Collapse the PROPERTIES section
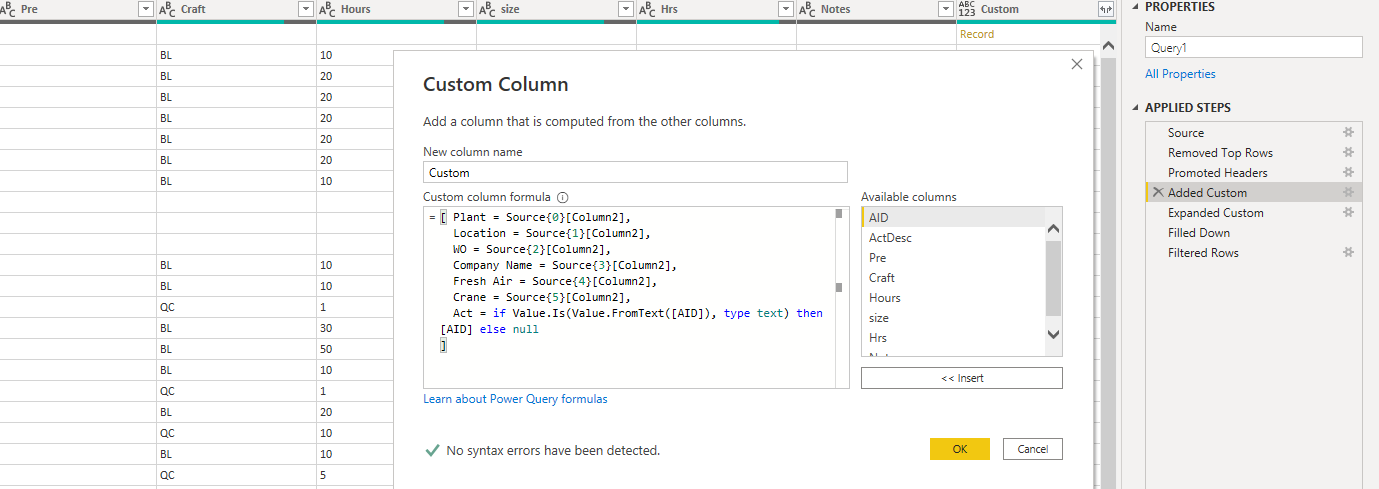 pos(1137,7)
